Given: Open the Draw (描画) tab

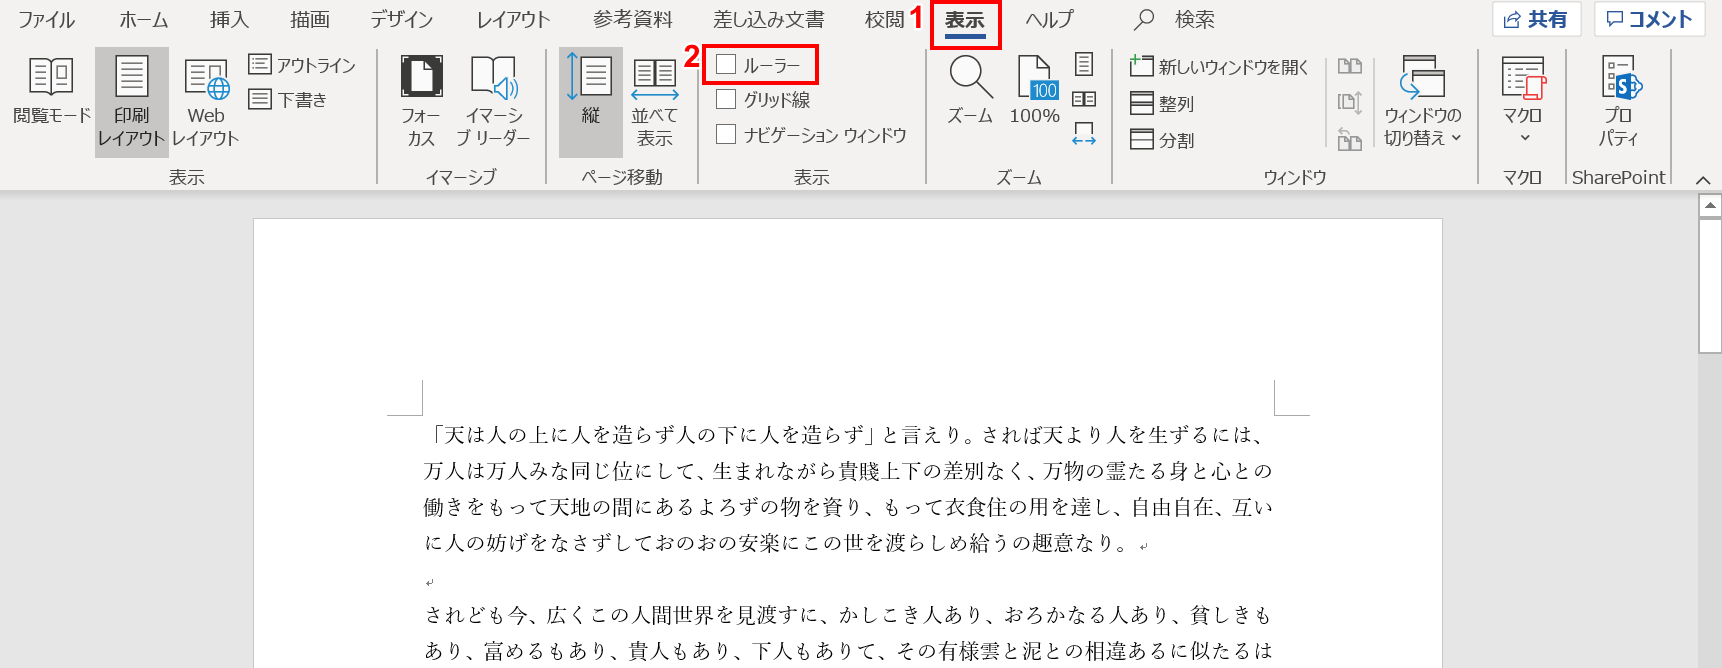Looking at the screenshot, I should tap(310, 20).
